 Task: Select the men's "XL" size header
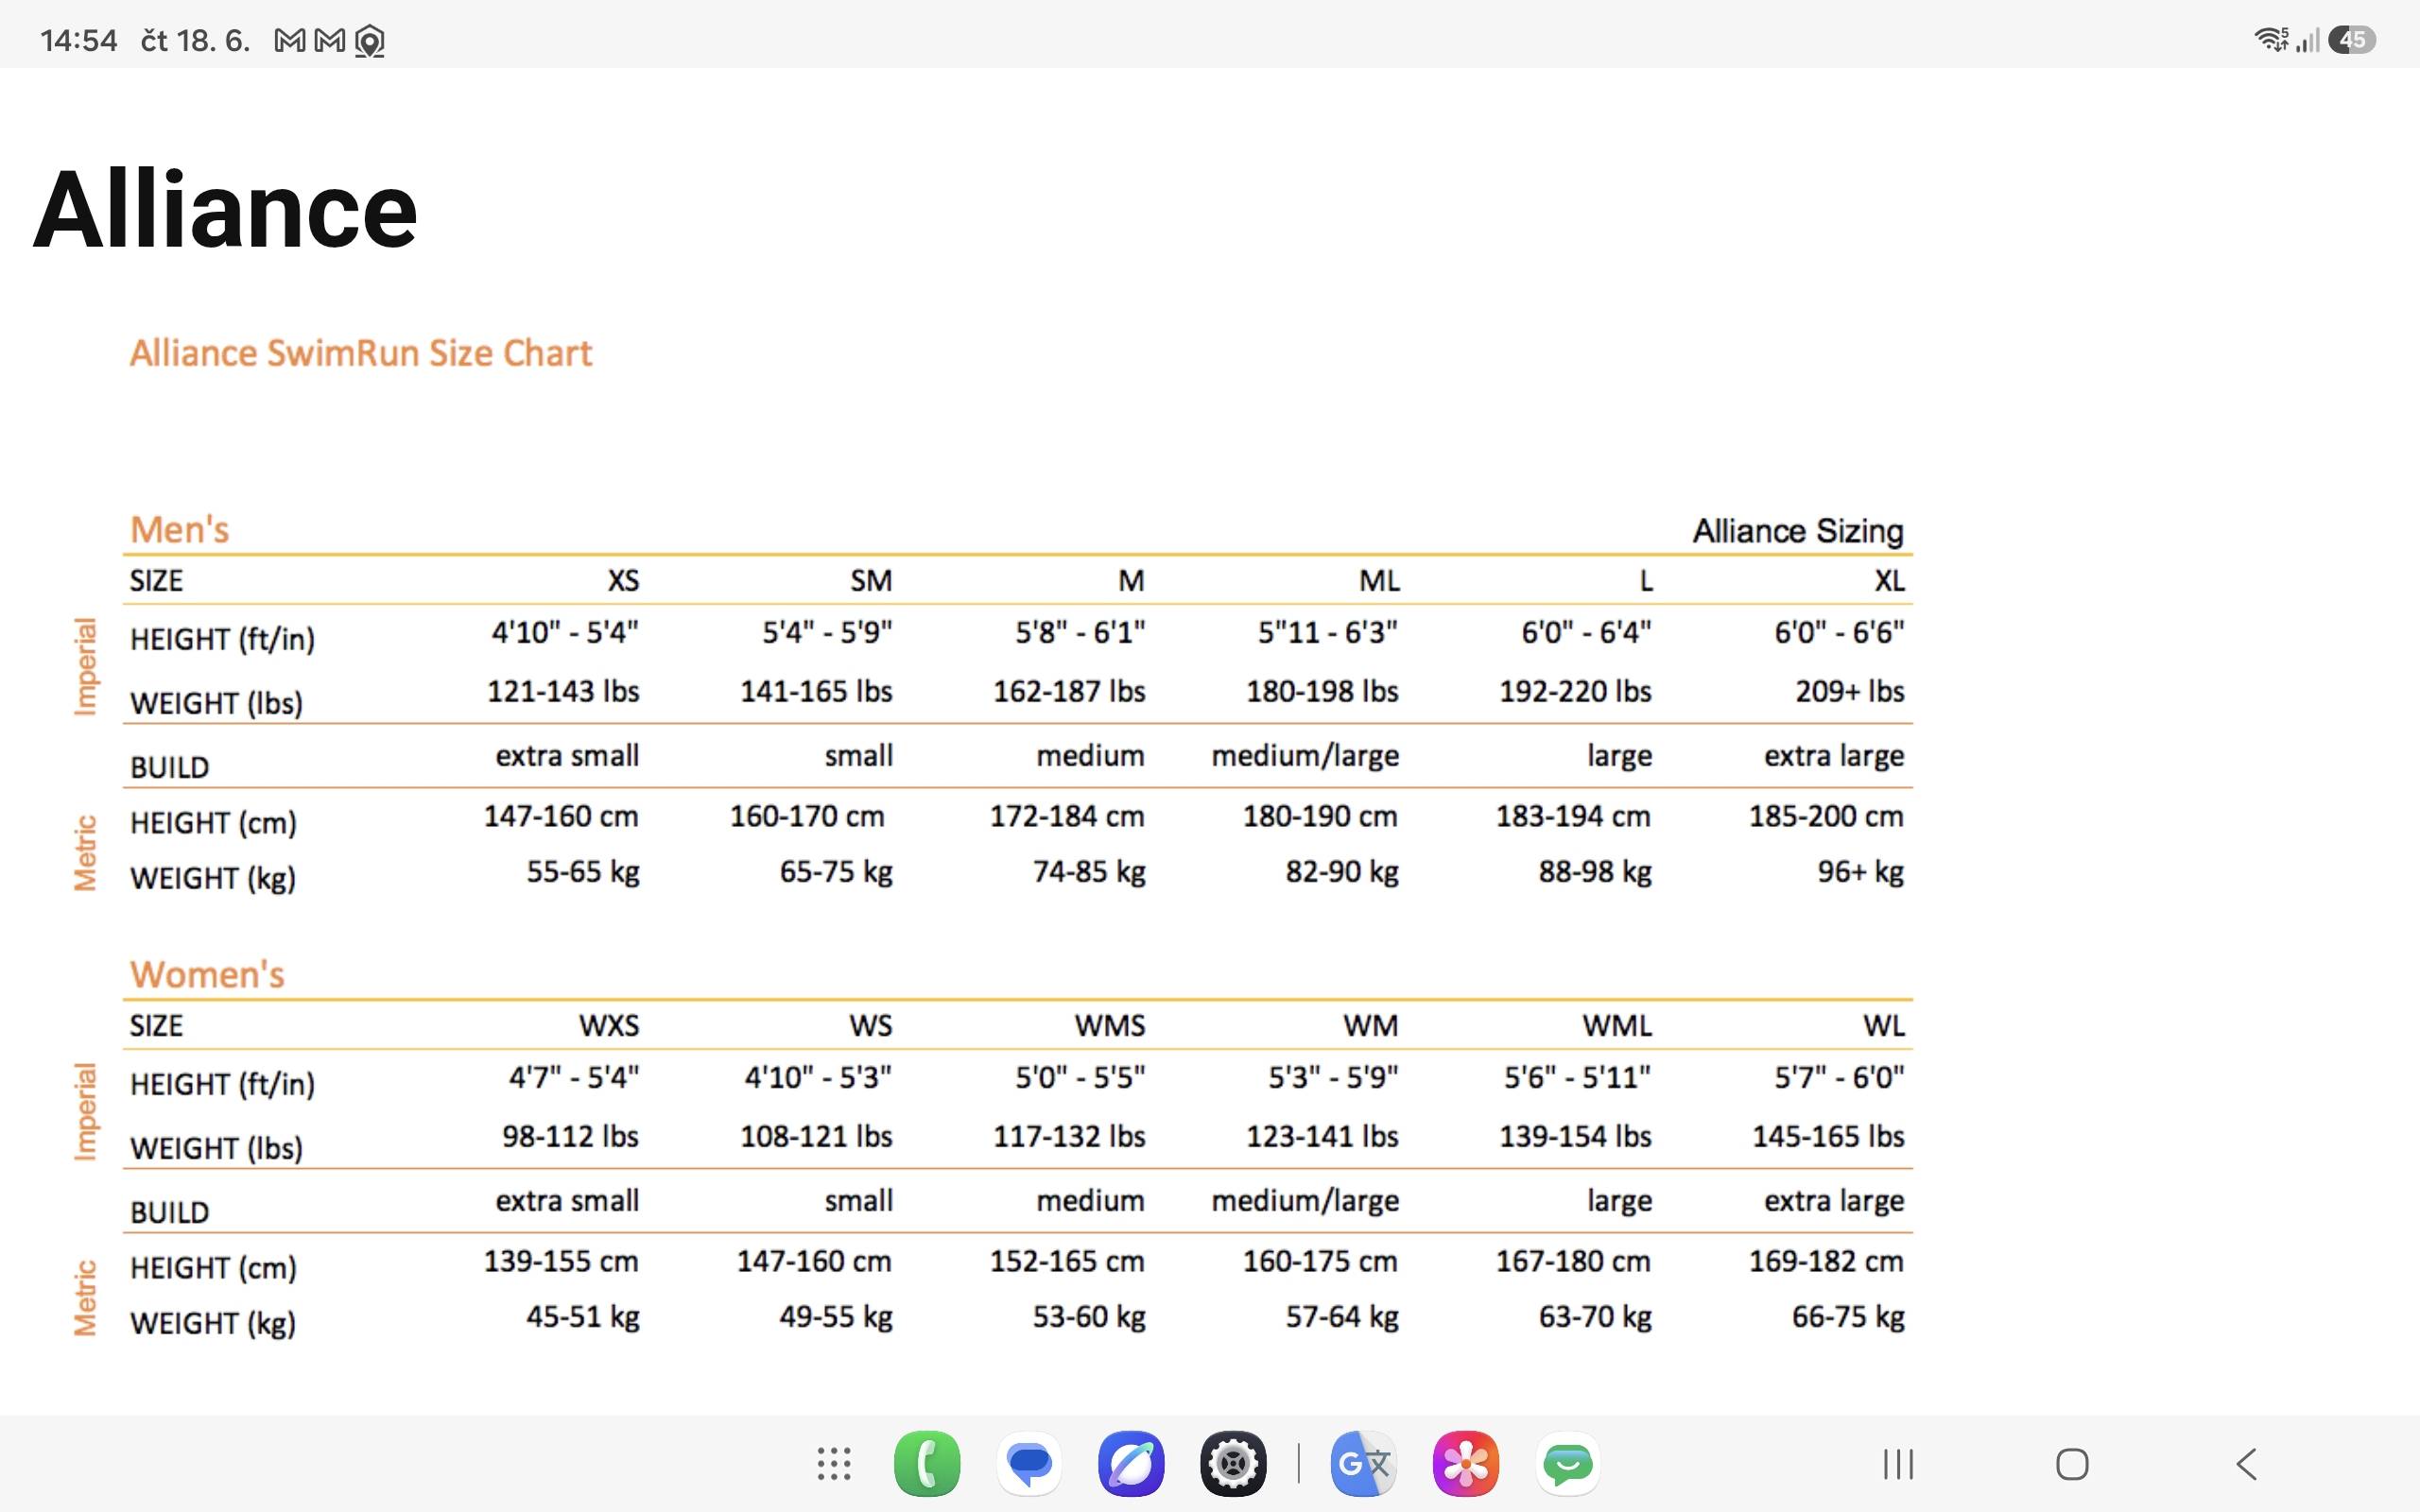coord(1889,581)
